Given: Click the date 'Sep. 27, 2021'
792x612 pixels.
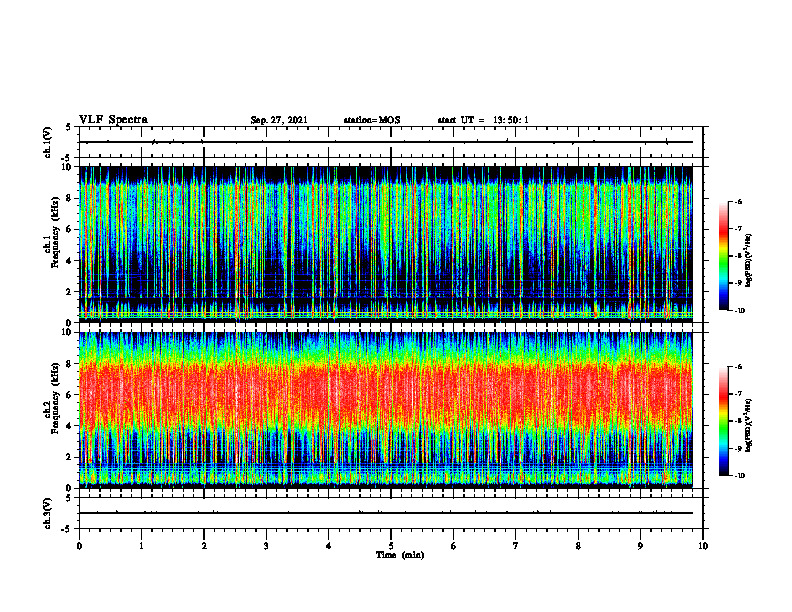Looking at the screenshot, I should pos(279,120).
